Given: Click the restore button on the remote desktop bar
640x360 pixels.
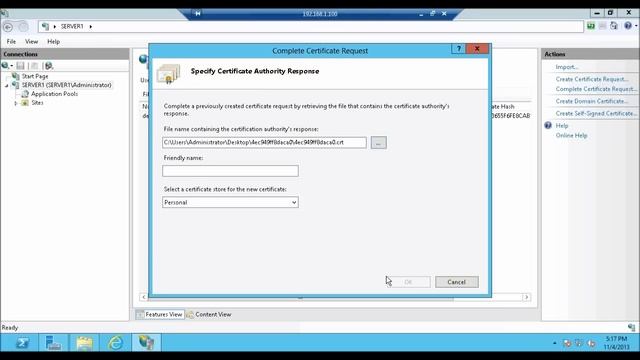Looking at the screenshot, I should 432,13.
